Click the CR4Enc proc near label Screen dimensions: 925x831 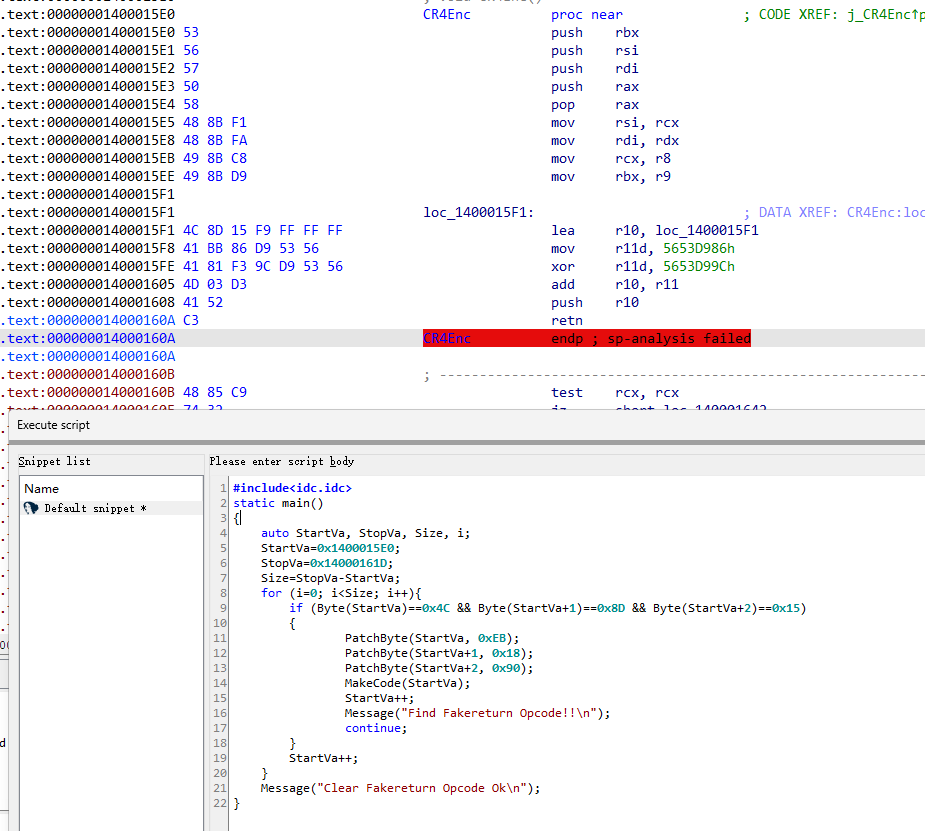pyautogui.click(x=446, y=15)
